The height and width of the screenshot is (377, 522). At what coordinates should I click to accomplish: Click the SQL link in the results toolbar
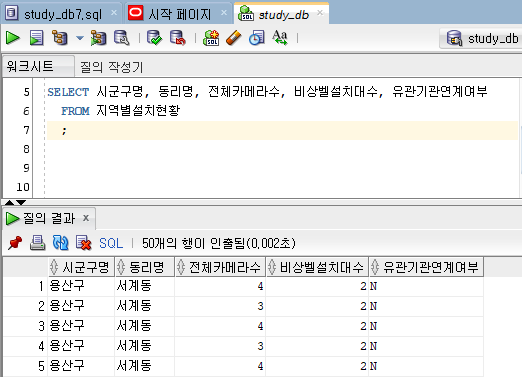pyautogui.click(x=111, y=243)
